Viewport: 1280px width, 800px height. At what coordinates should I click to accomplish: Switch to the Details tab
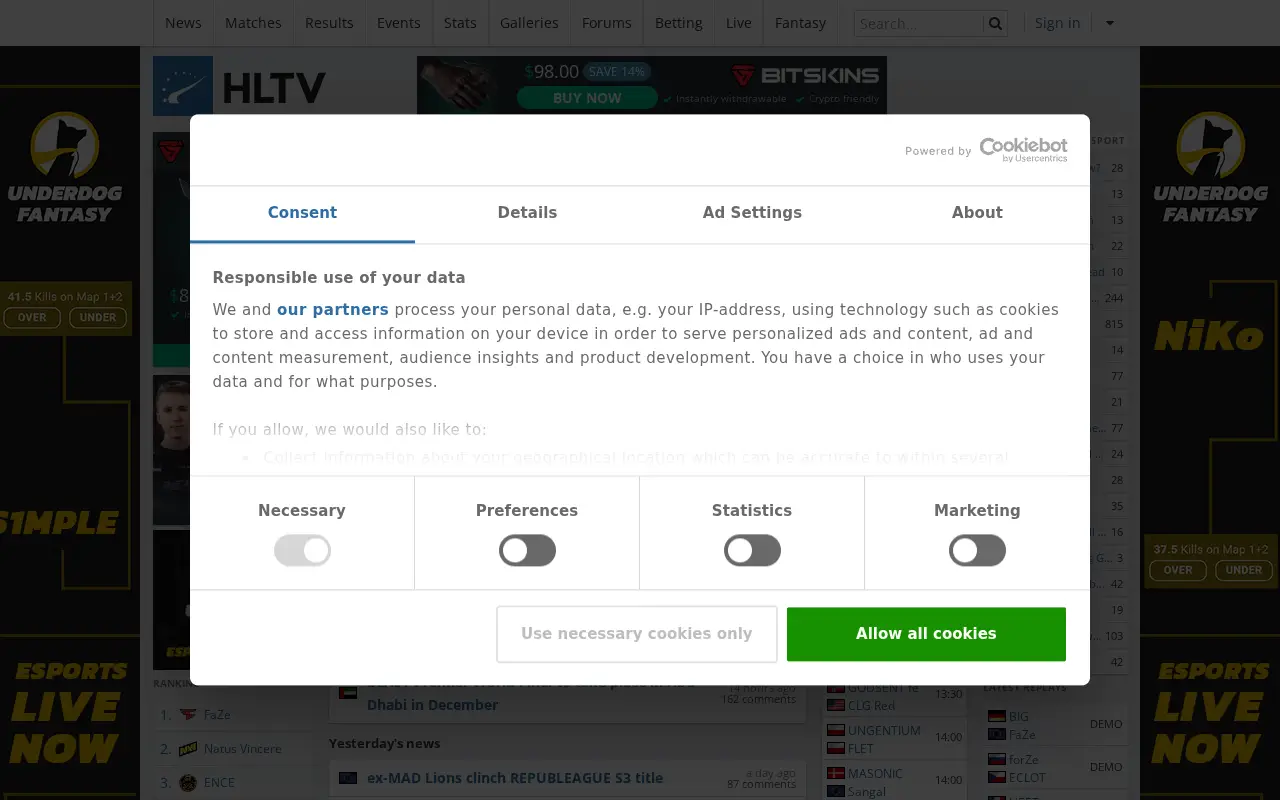[527, 213]
